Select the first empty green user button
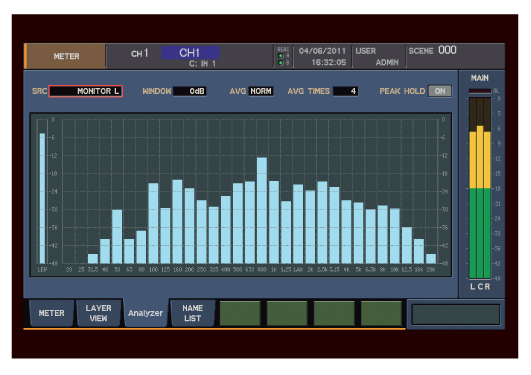The height and width of the screenshot is (375, 531). click(240, 313)
